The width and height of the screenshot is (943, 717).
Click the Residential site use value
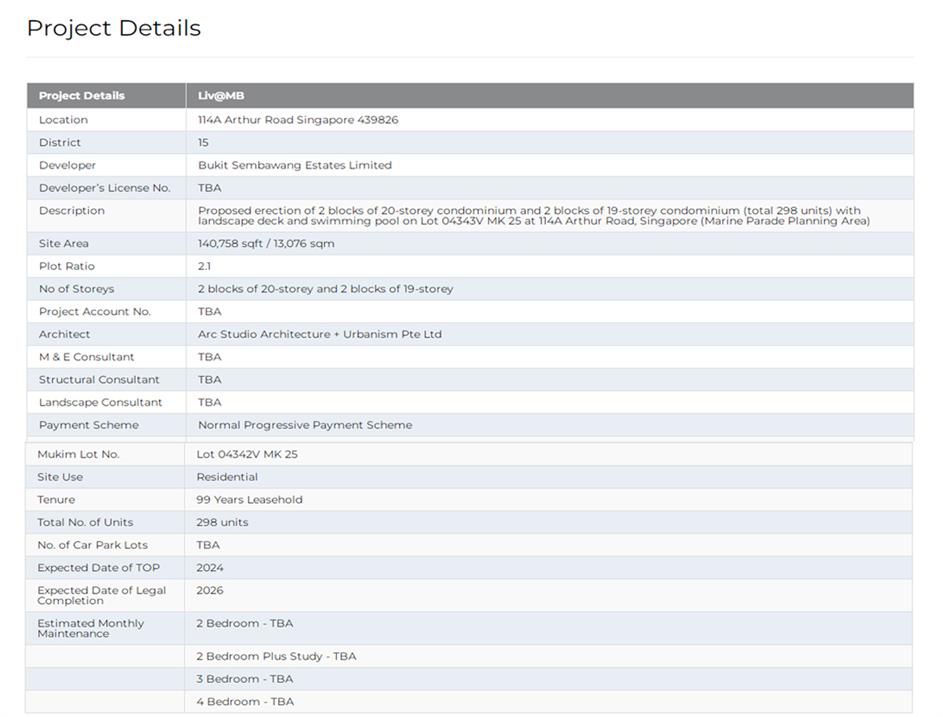tap(227, 477)
